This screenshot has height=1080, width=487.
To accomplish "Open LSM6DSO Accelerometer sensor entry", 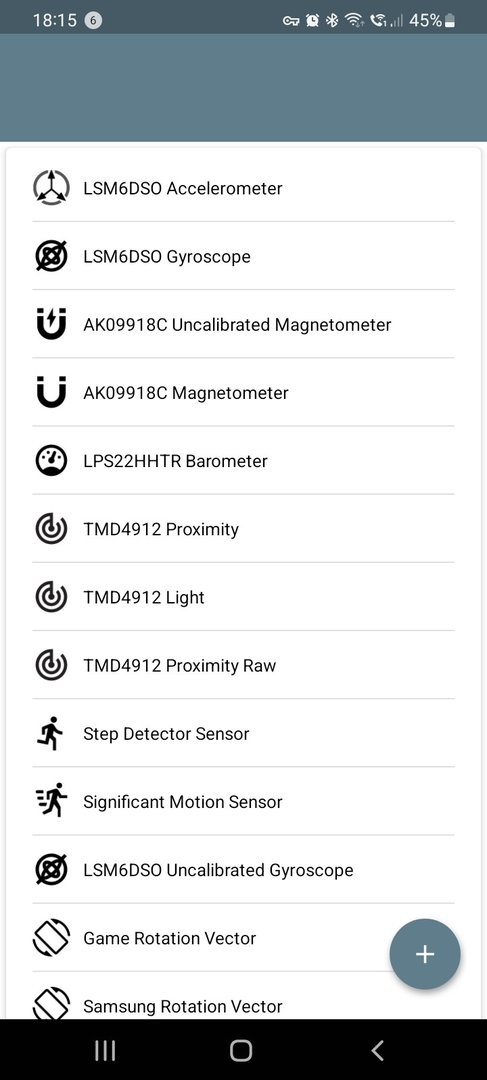I will pyautogui.click(x=243, y=187).
